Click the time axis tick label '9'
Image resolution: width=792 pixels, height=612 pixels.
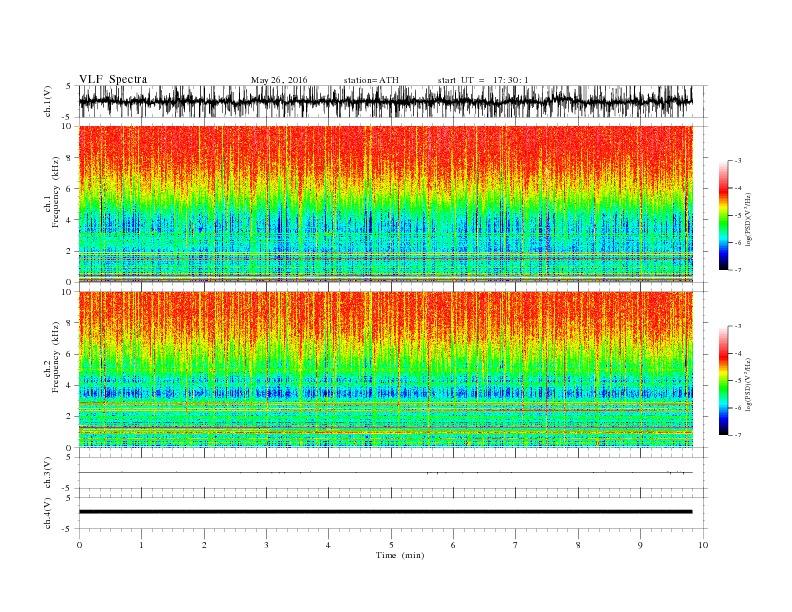pos(640,545)
